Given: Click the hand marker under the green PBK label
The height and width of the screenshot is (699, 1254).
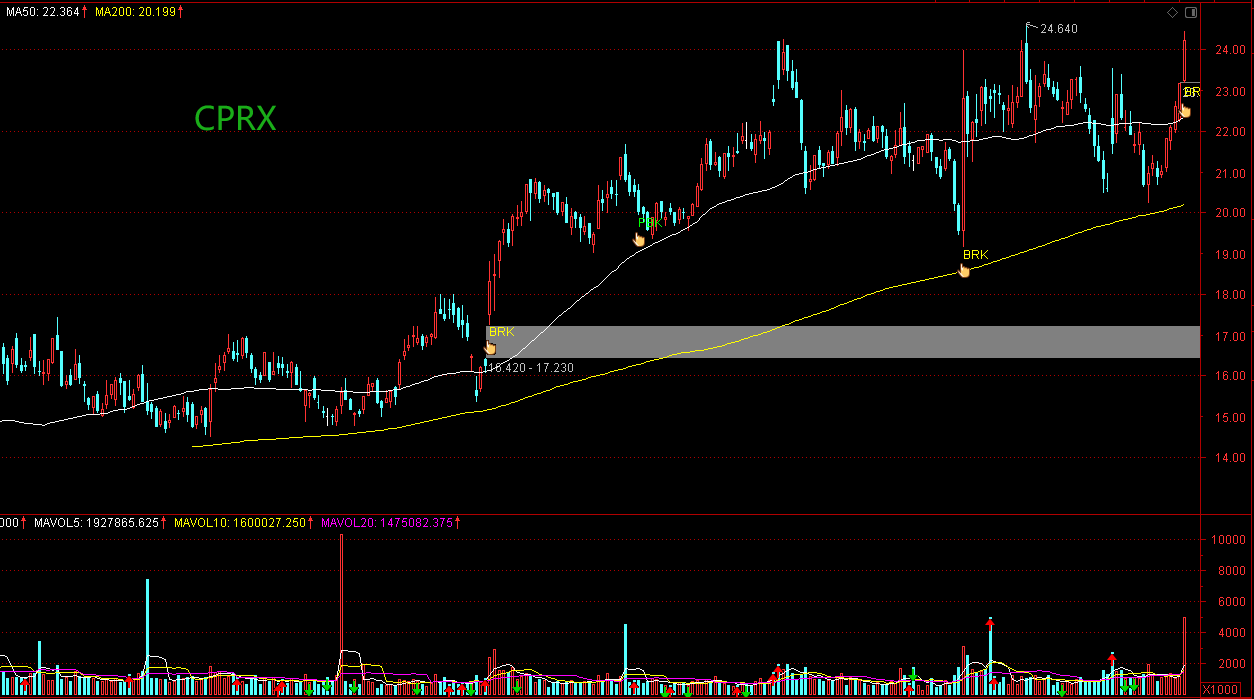Looking at the screenshot, I should tap(640, 239).
